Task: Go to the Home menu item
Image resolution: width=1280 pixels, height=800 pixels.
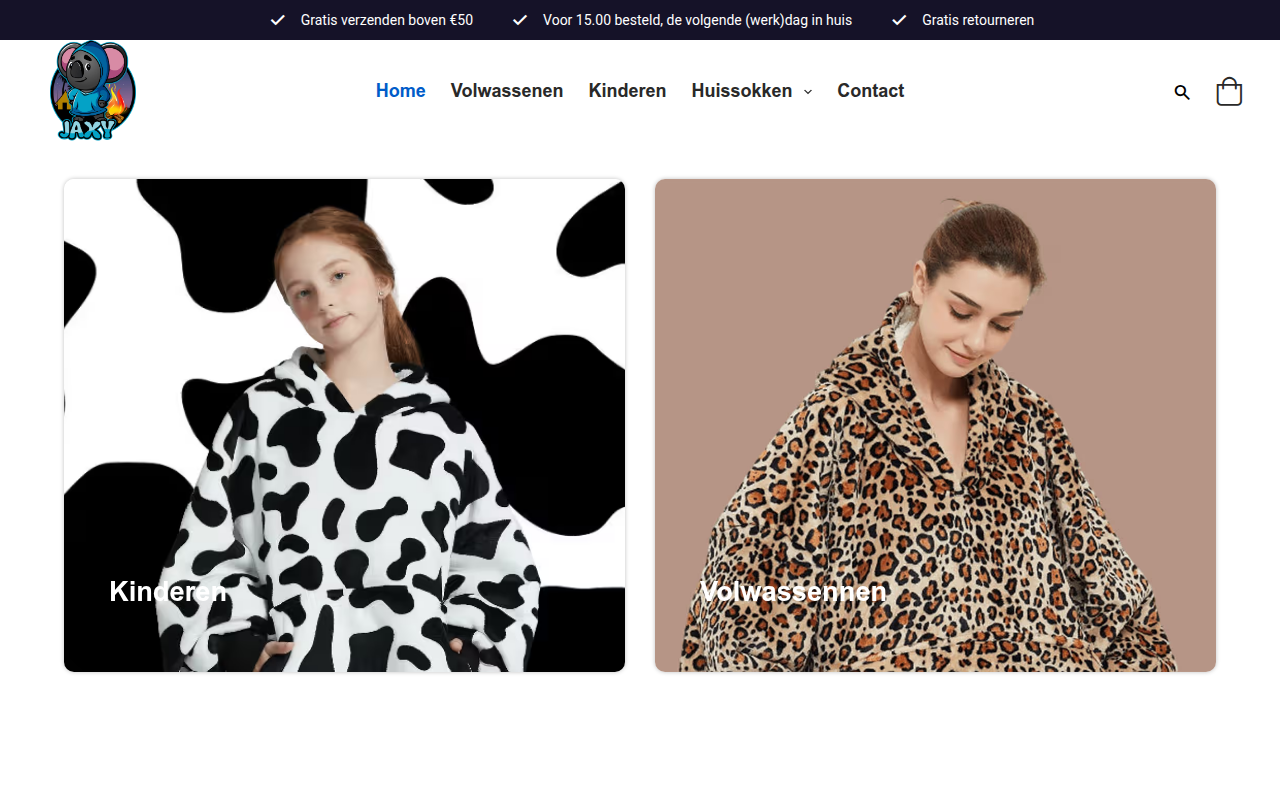Action: pyautogui.click(x=401, y=91)
